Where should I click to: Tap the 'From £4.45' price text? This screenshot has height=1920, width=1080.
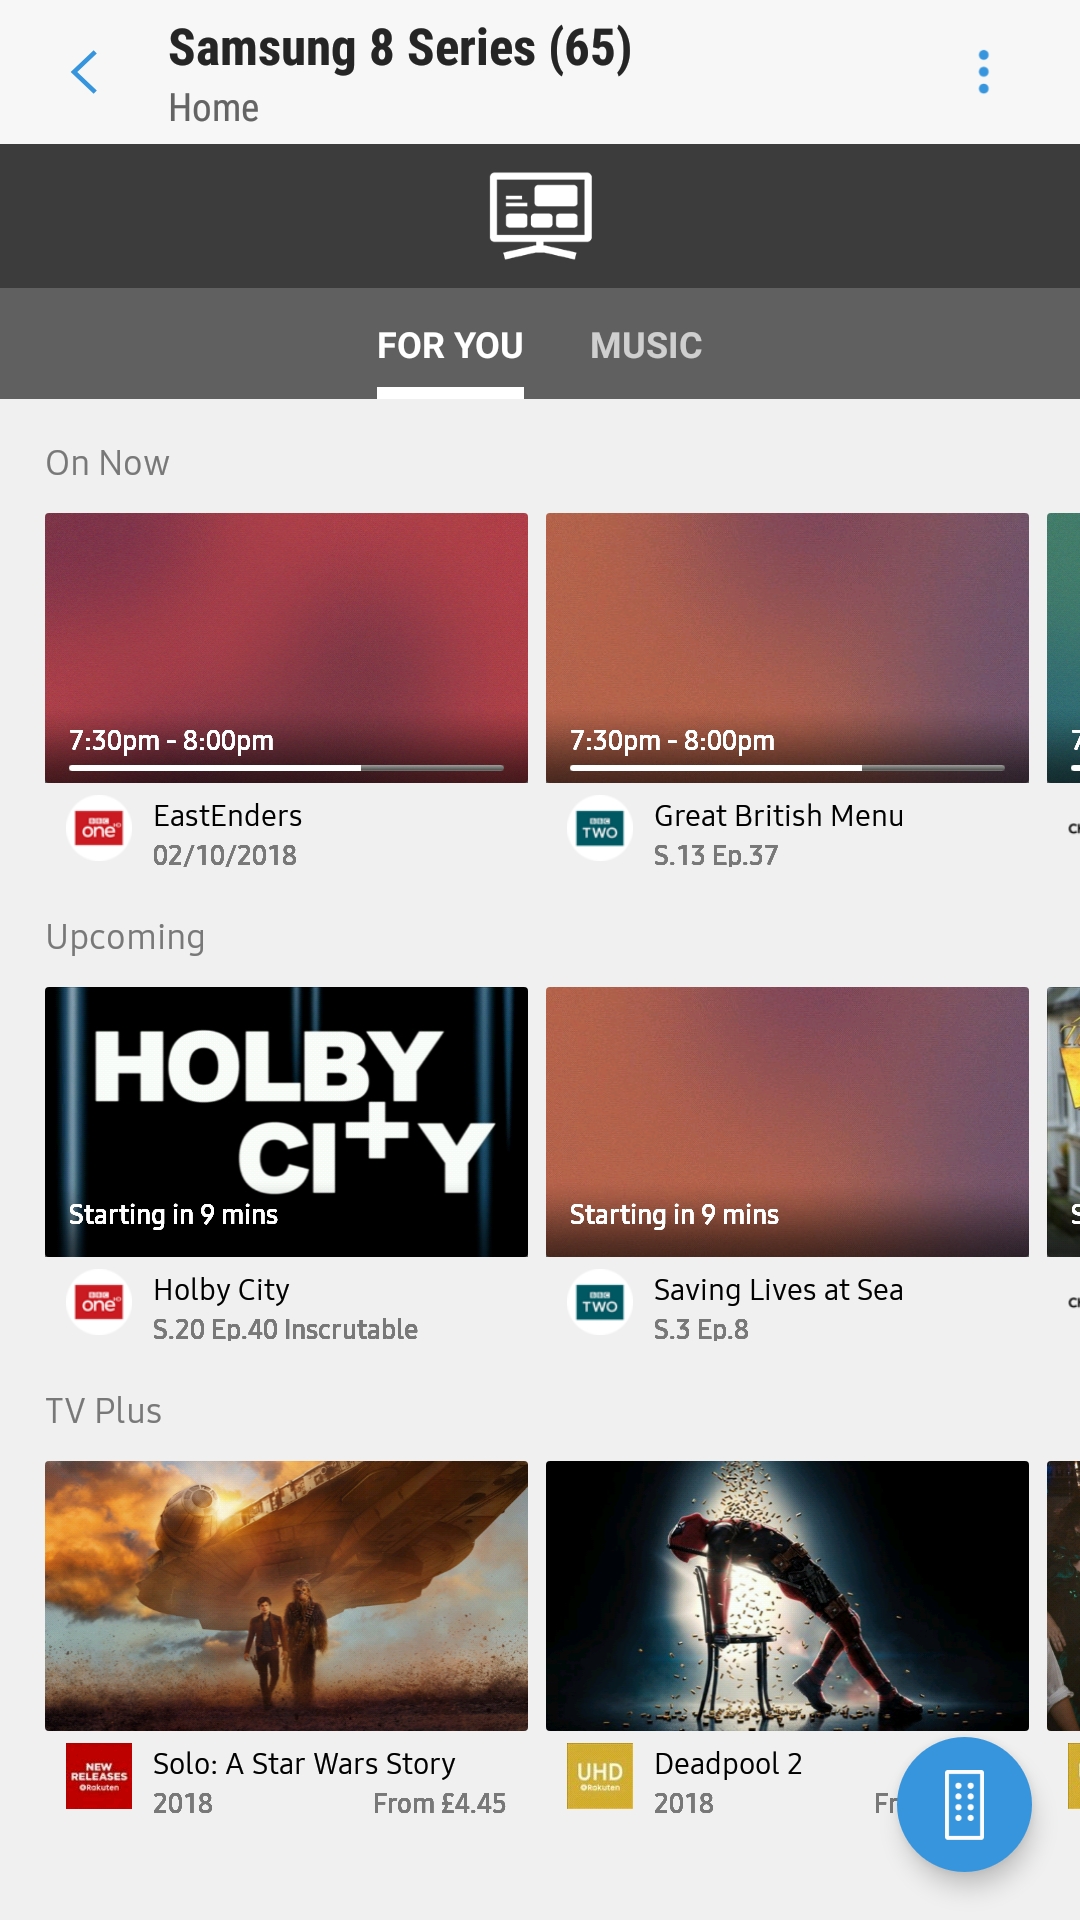point(440,1803)
